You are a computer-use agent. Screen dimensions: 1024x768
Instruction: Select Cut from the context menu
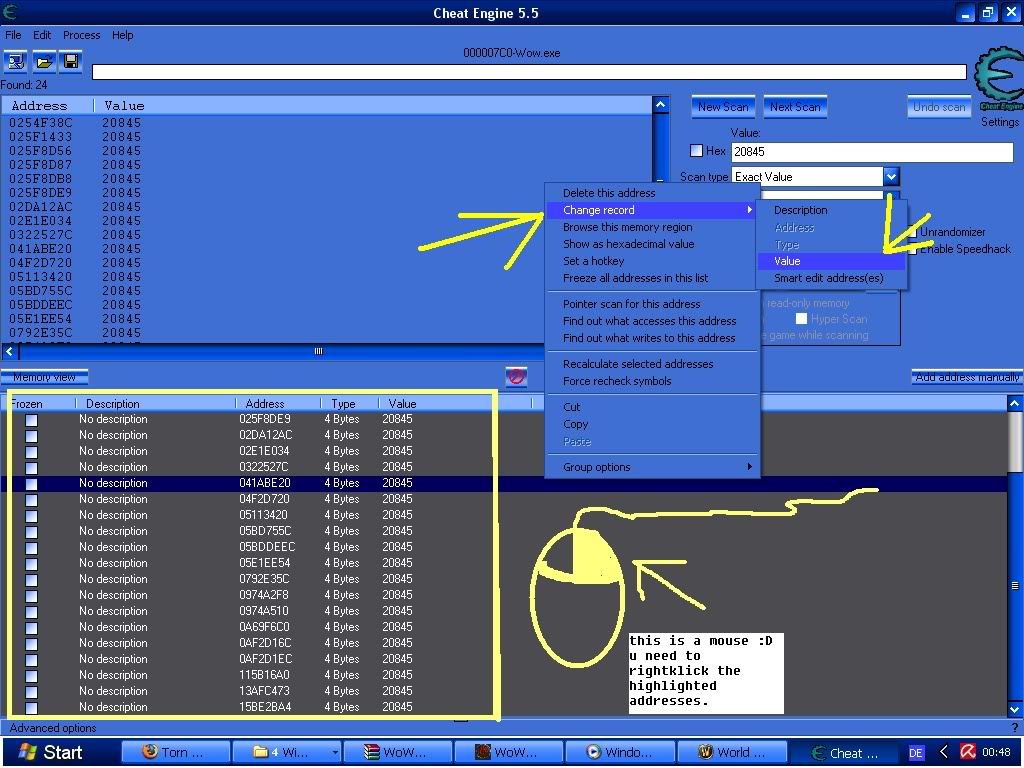click(x=652, y=407)
